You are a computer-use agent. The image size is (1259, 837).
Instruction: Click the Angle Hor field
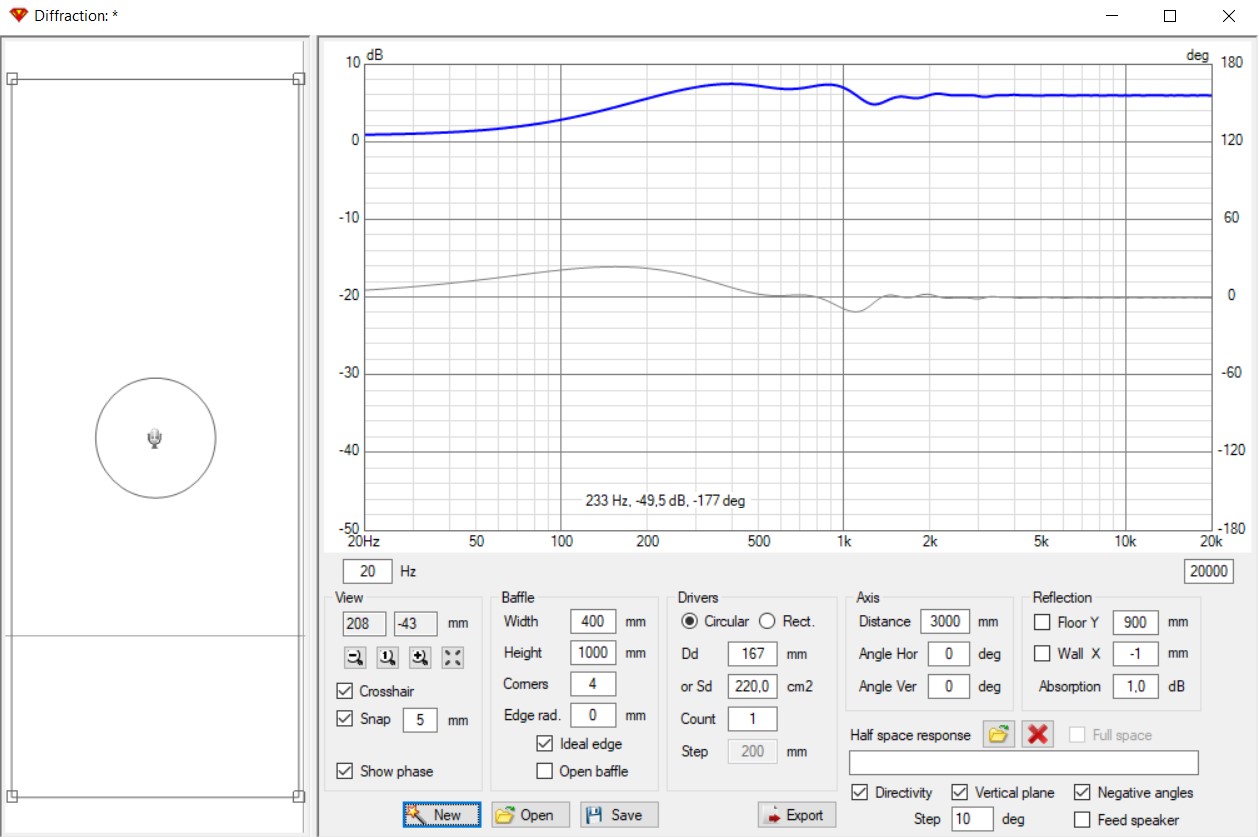point(949,654)
